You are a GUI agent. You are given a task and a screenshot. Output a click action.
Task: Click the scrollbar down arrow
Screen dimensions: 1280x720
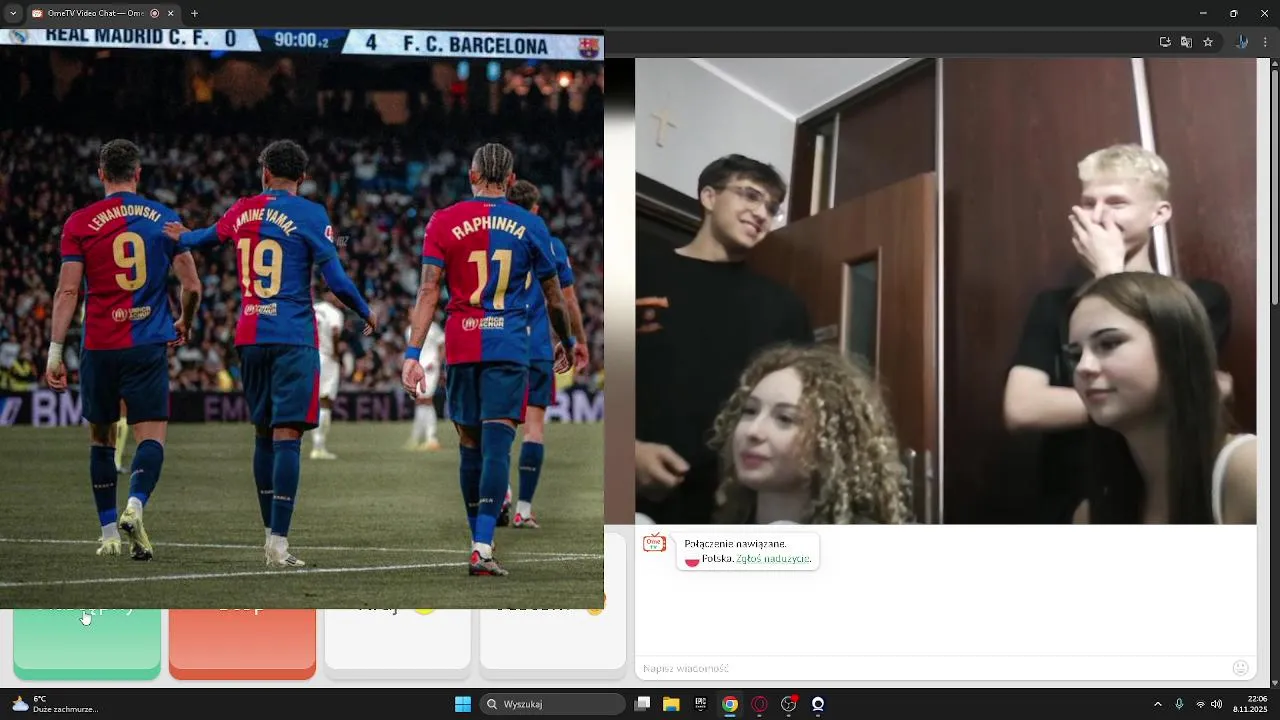pyautogui.click(x=1274, y=682)
